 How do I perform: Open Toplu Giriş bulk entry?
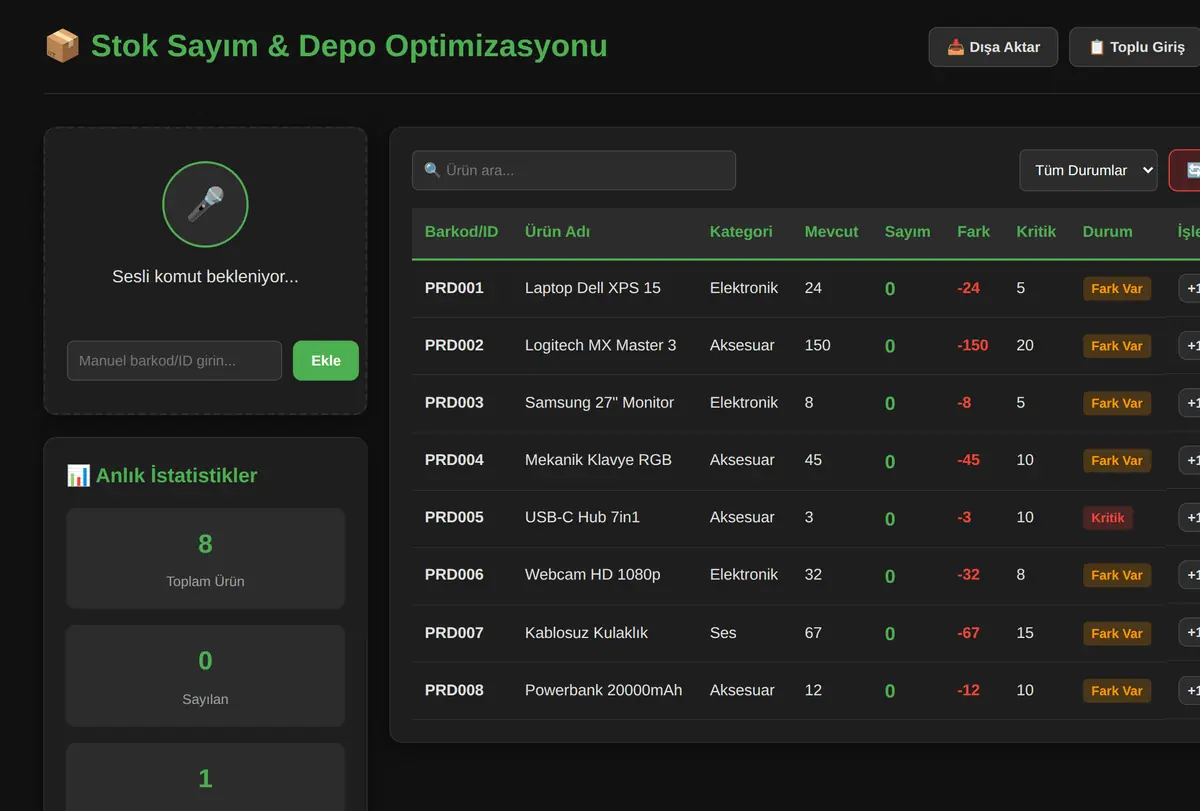point(1135,47)
